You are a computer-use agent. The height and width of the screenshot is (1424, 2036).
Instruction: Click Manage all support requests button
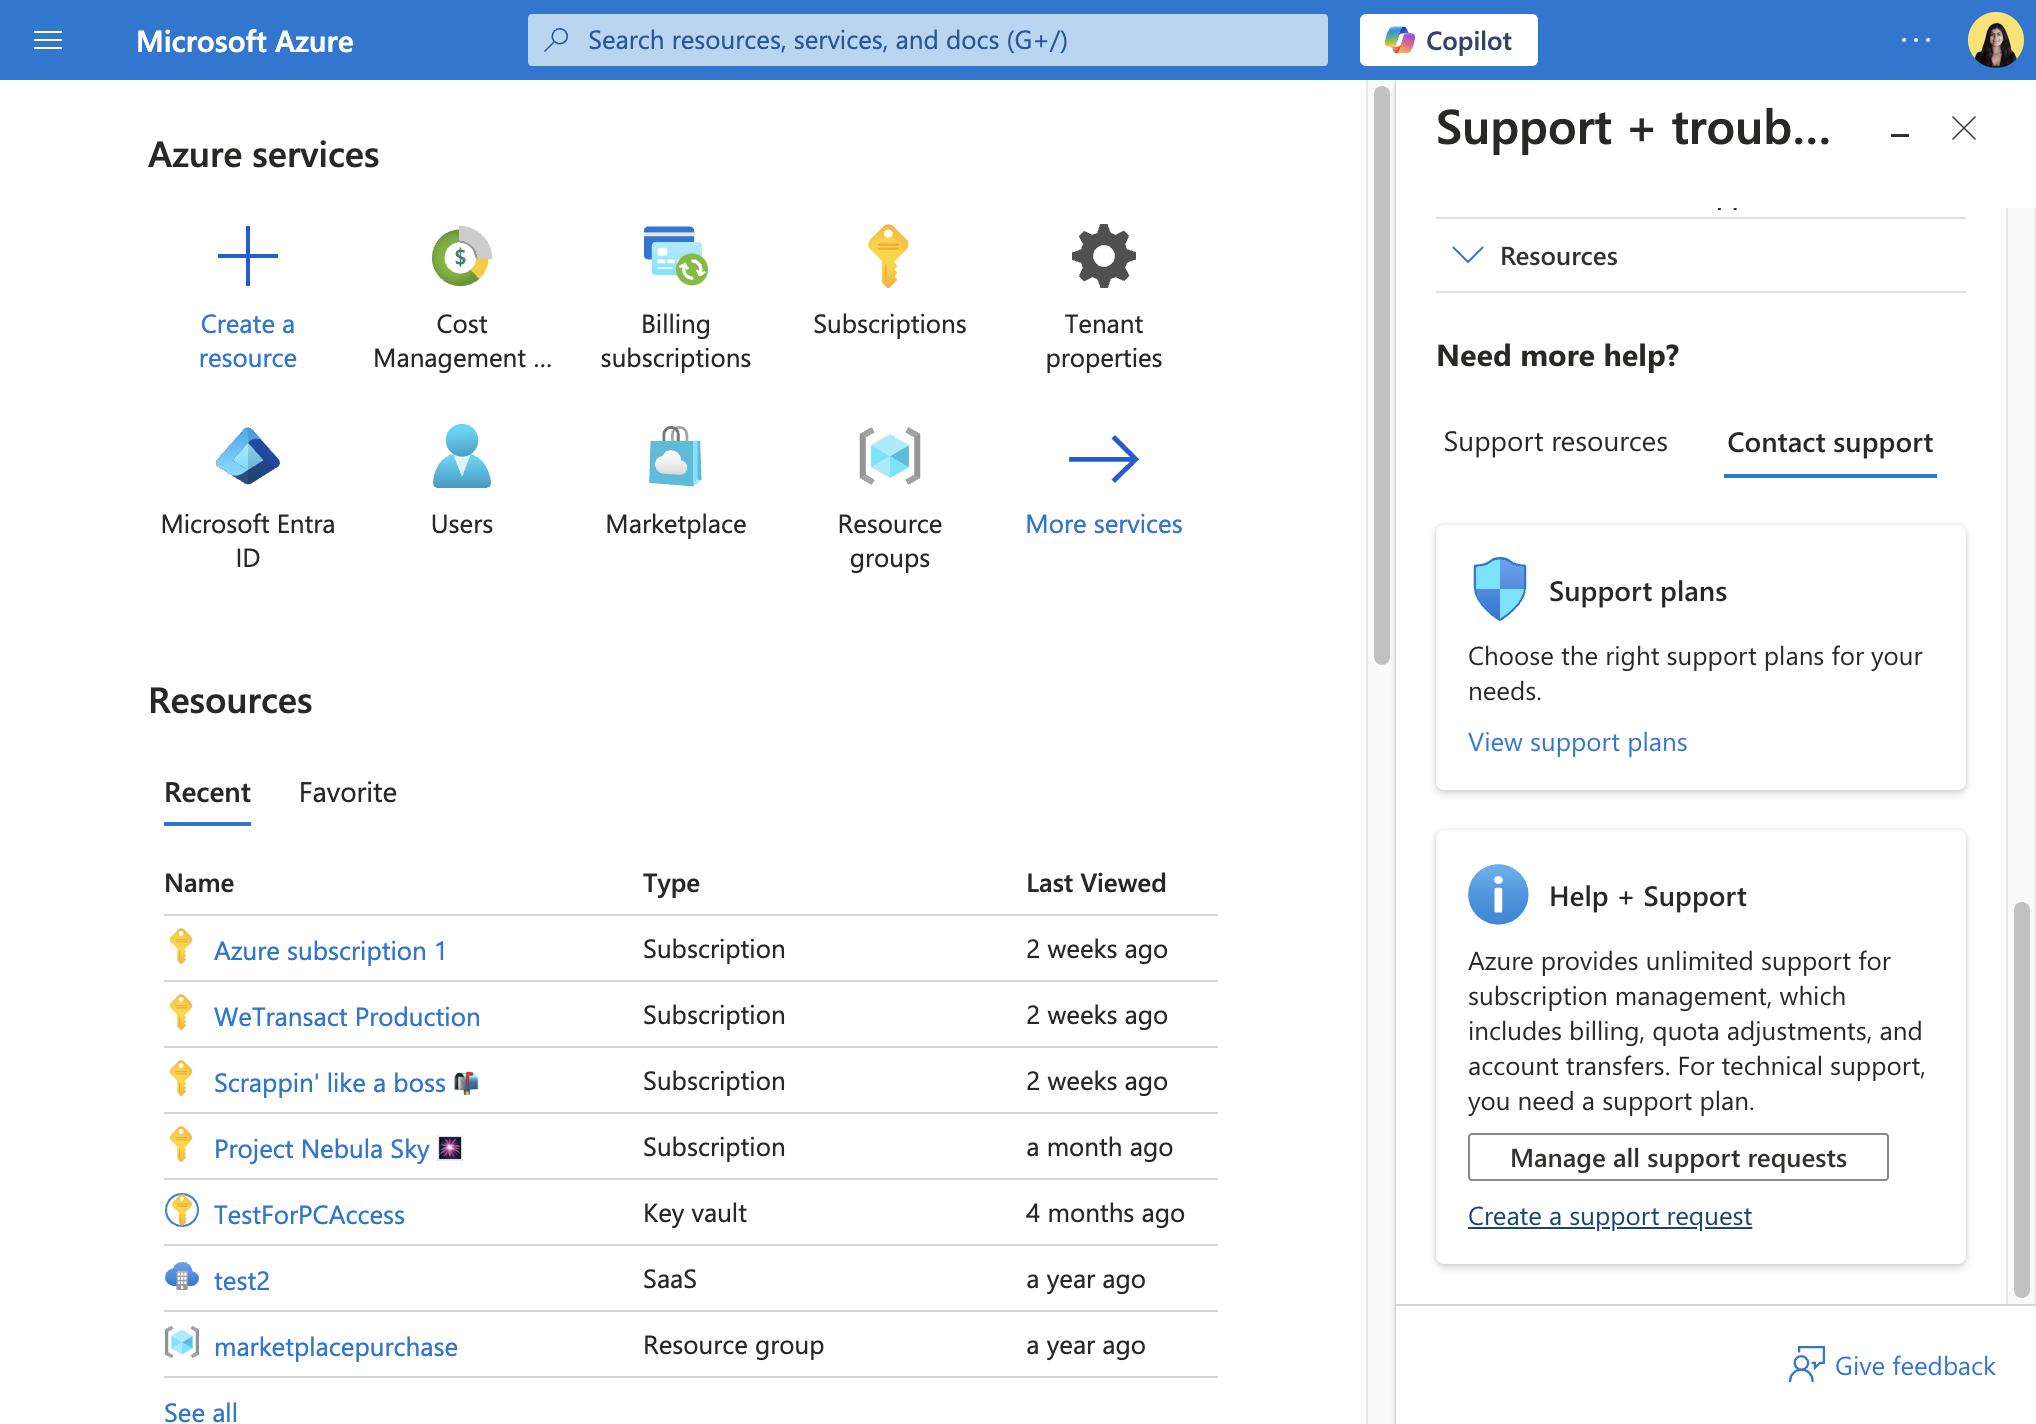(x=1678, y=1157)
